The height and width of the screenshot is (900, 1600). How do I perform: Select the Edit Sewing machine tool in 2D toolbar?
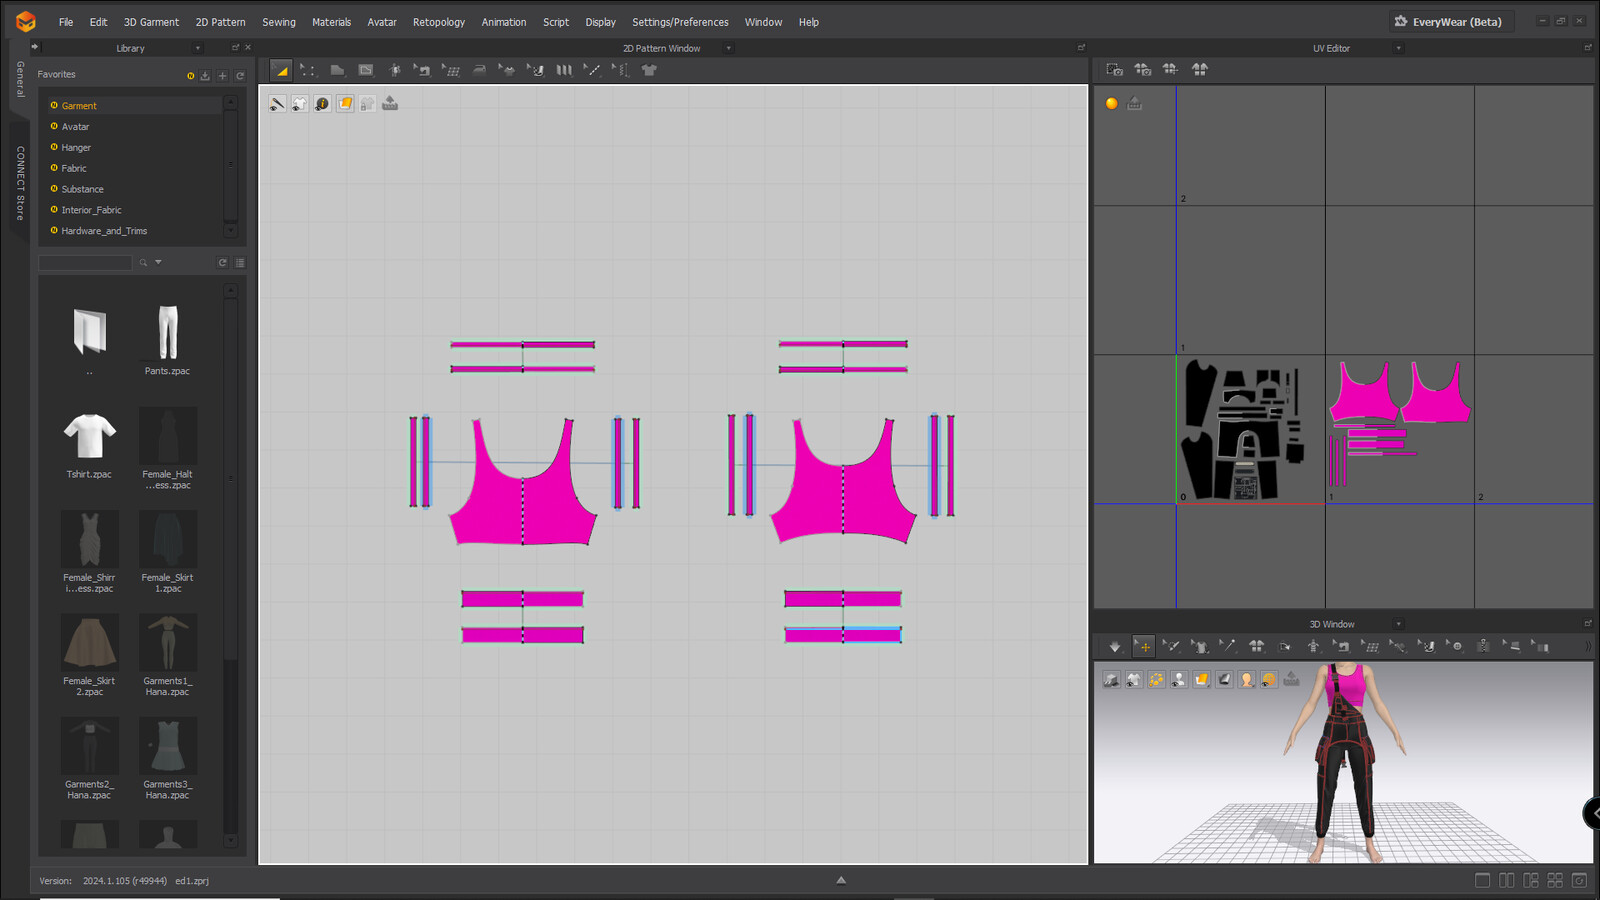click(423, 70)
